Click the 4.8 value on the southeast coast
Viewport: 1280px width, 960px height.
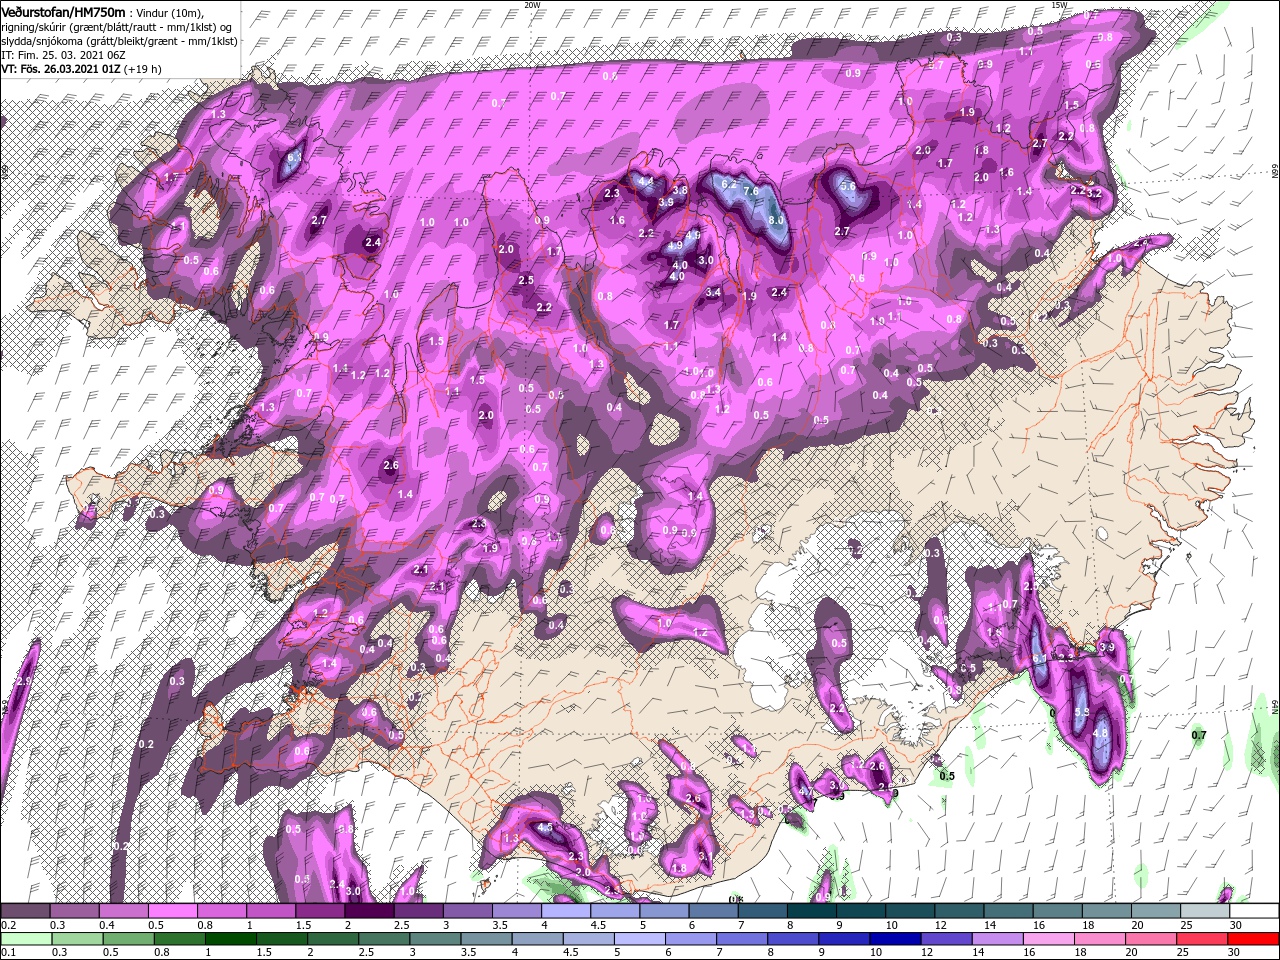(x=1101, y=733)
